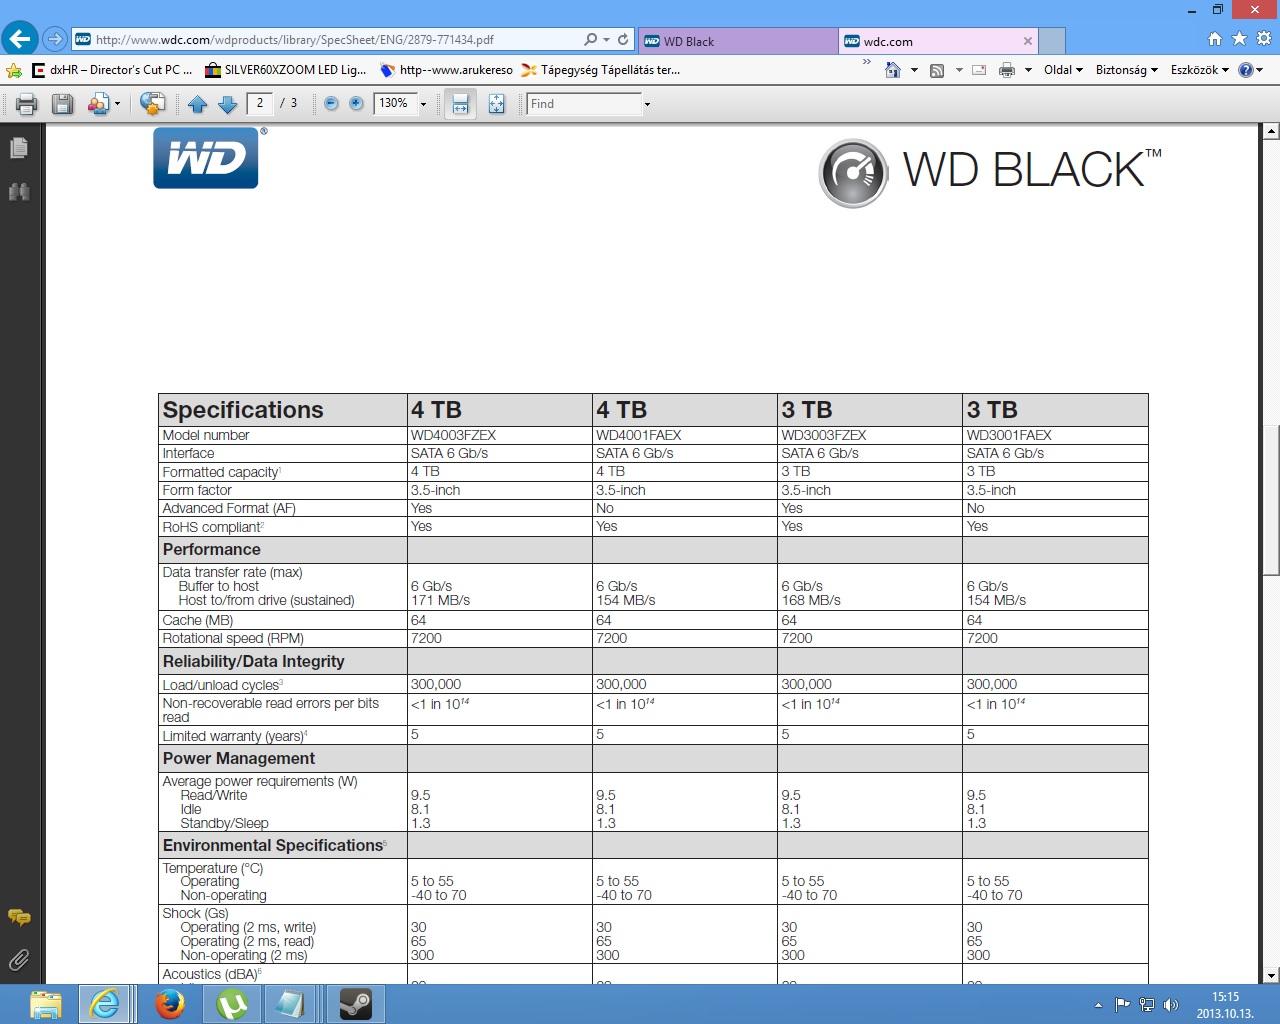Screen dimensions: 1280x1024
Task: Toggle the fit-width scrolling mode button
Action: 460,104
